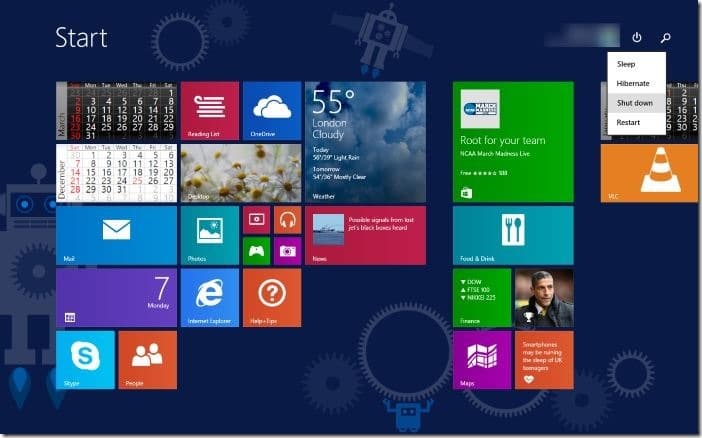Open the Weather tile showing London
The width and height of the screenshot is (702, 438).
click(x=365, y=142)
